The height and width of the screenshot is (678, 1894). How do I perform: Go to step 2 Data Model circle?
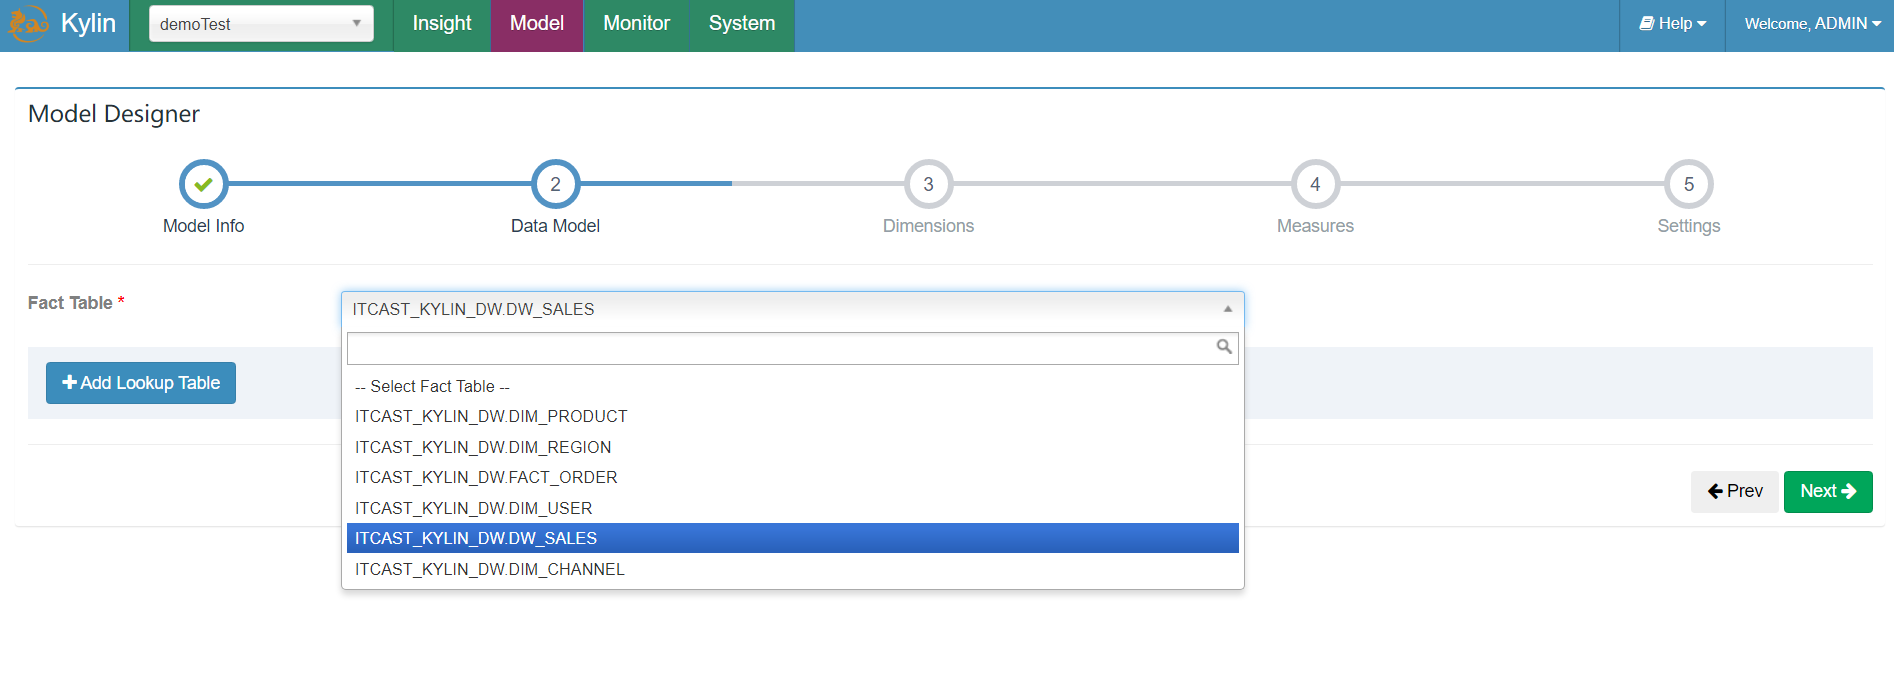coord(555,184)
